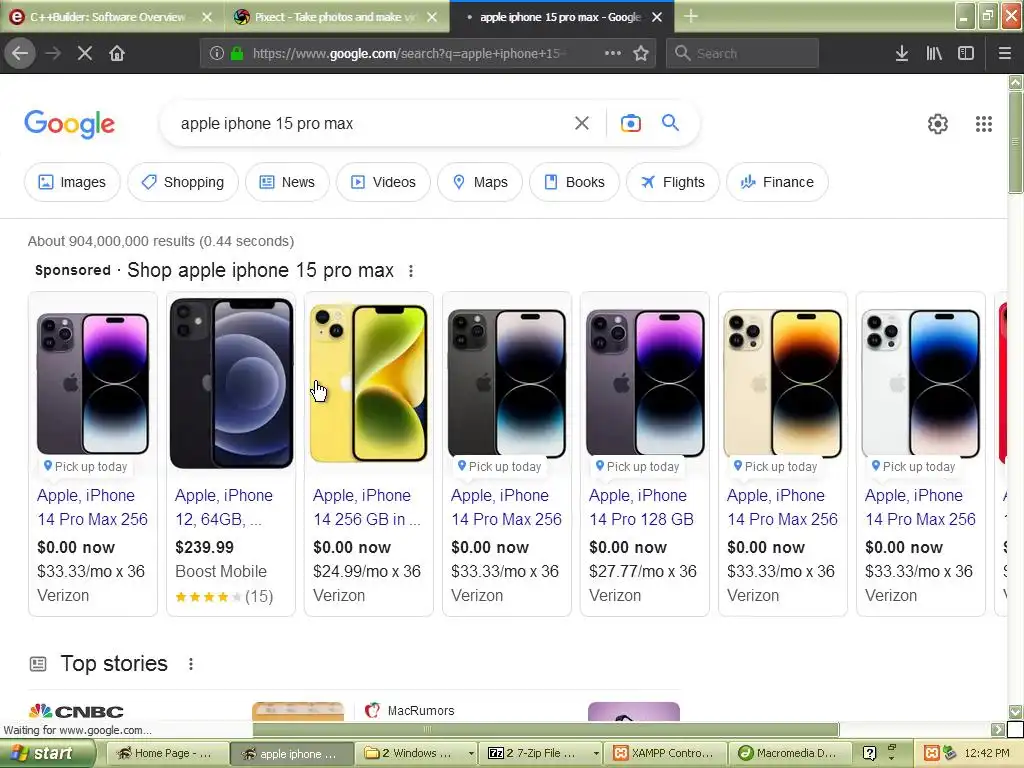1024x768 pixels.
Task: Click the yellow iPhone 14 product image
Action: pyautogui.click(x=369, y=383)
